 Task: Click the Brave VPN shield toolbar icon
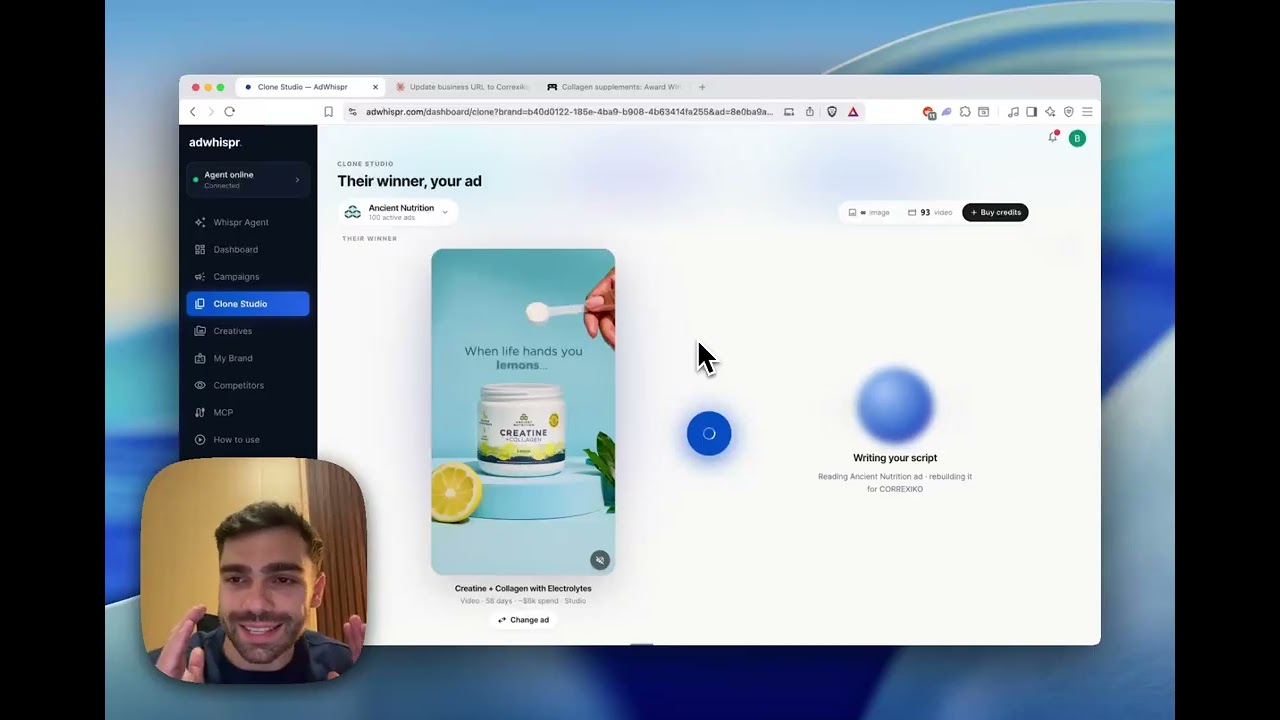pos(1069,112)
